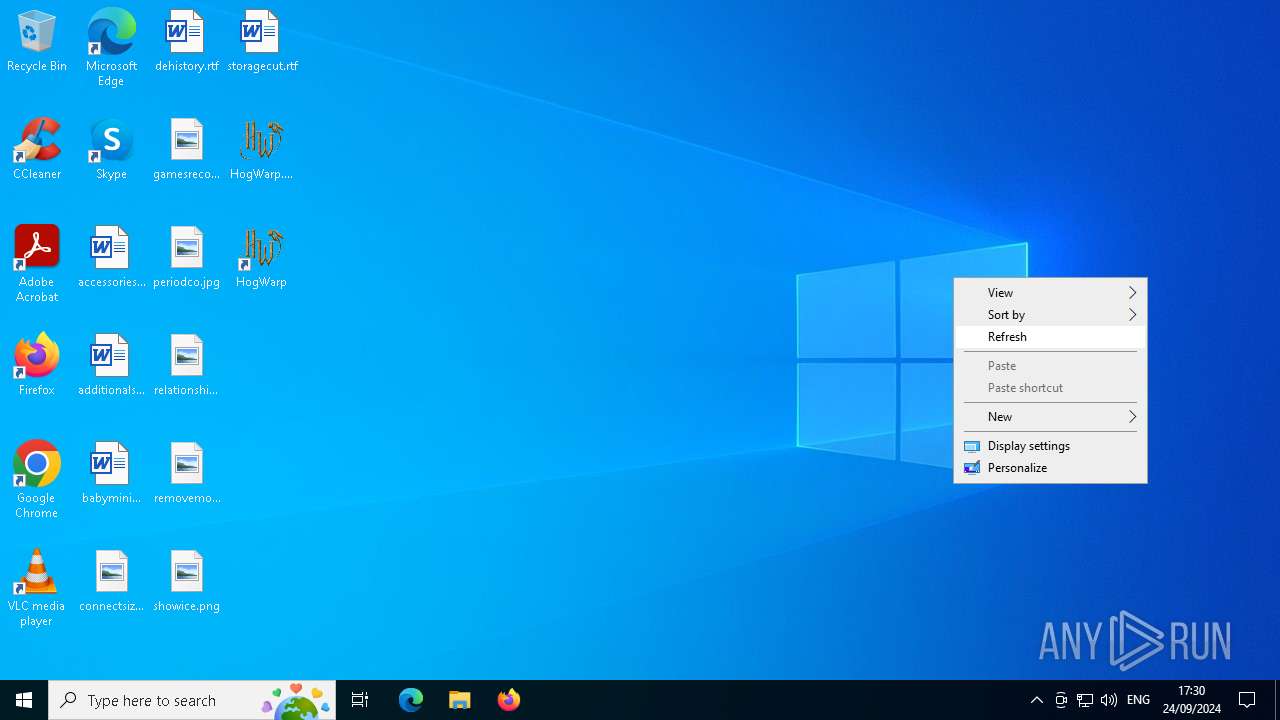Select the dehistory.rtf file icon
Viewport: 1280px width, 720px height.
(x=186, y=42)
